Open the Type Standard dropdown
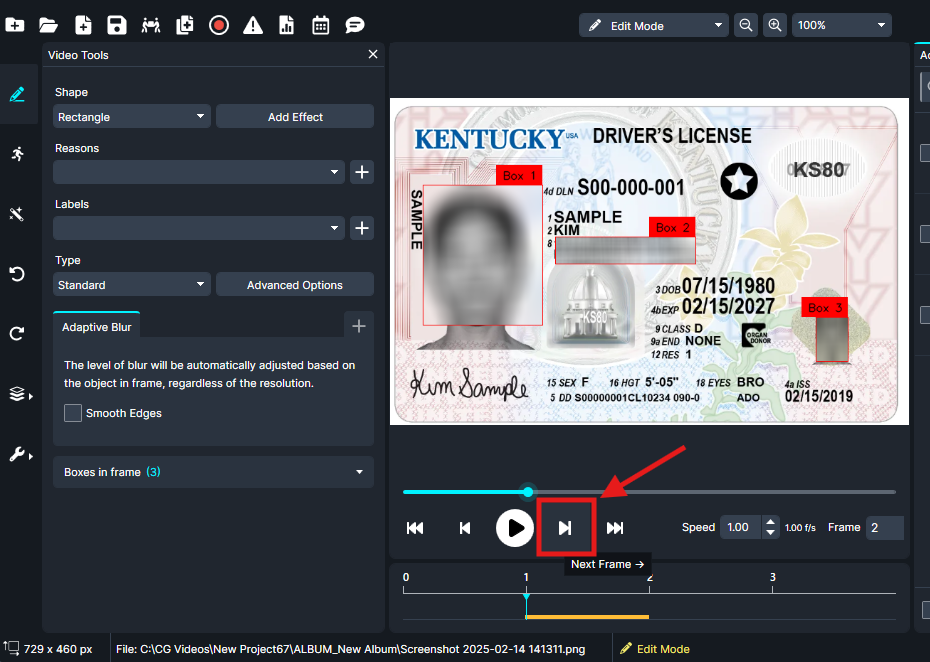This screenshot has width=930, height=662. pos(132,285)
